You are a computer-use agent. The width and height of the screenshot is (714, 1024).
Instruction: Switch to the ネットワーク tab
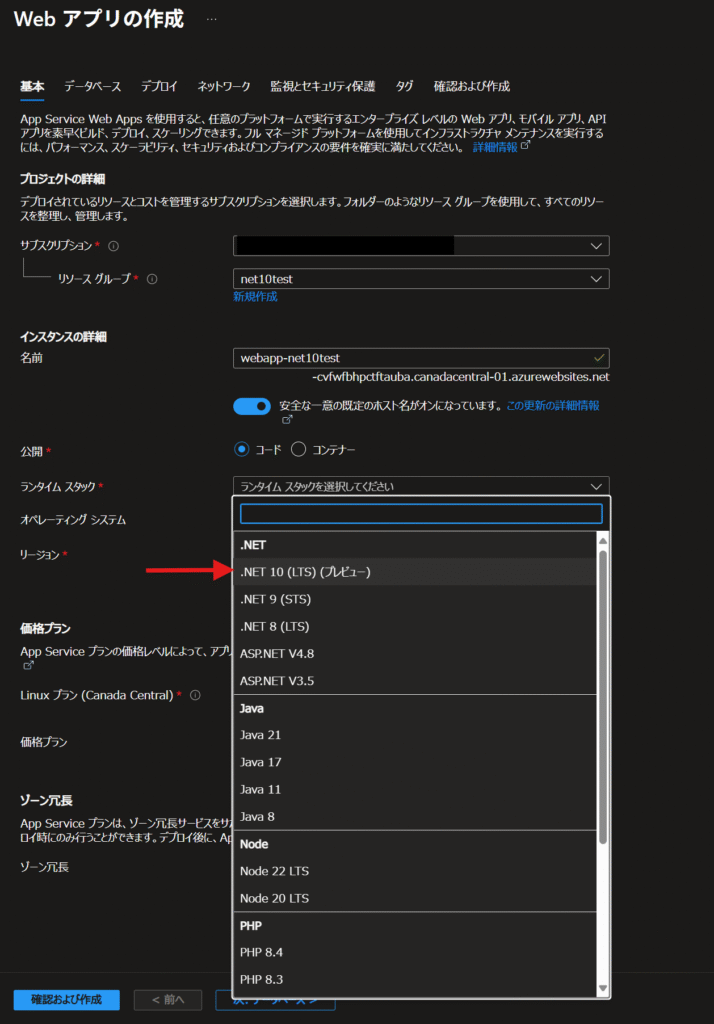click(224, 86)
